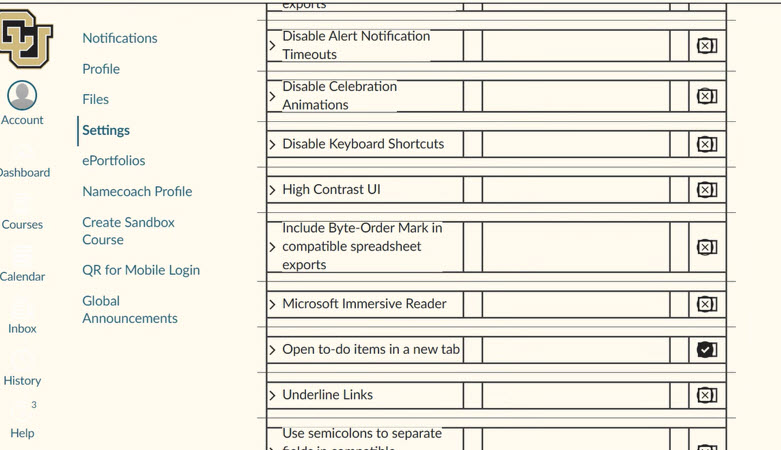Open Courses in global navigation
The image size is (781, 450).
click(x=22, y=224)
